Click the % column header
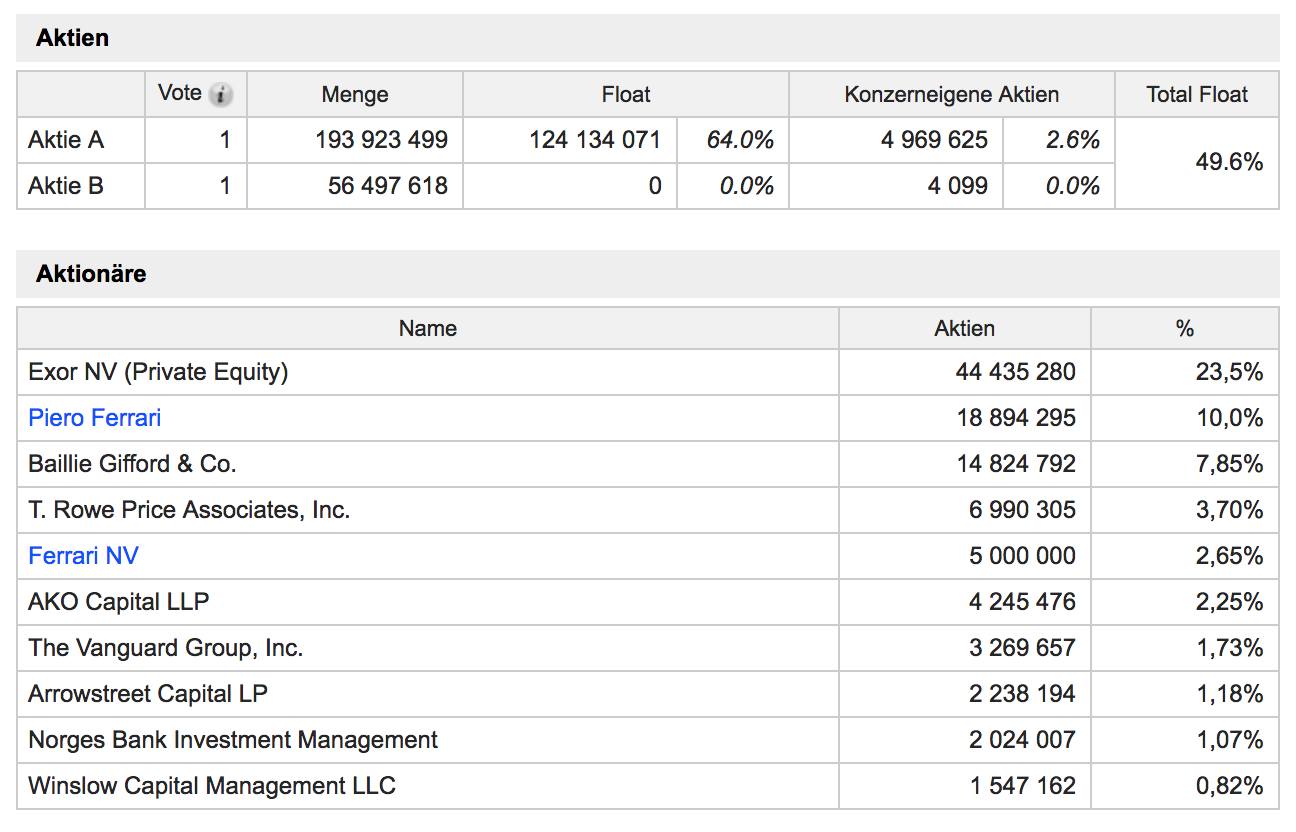Screen dimensions: 1296x832 click(1185, 328)
